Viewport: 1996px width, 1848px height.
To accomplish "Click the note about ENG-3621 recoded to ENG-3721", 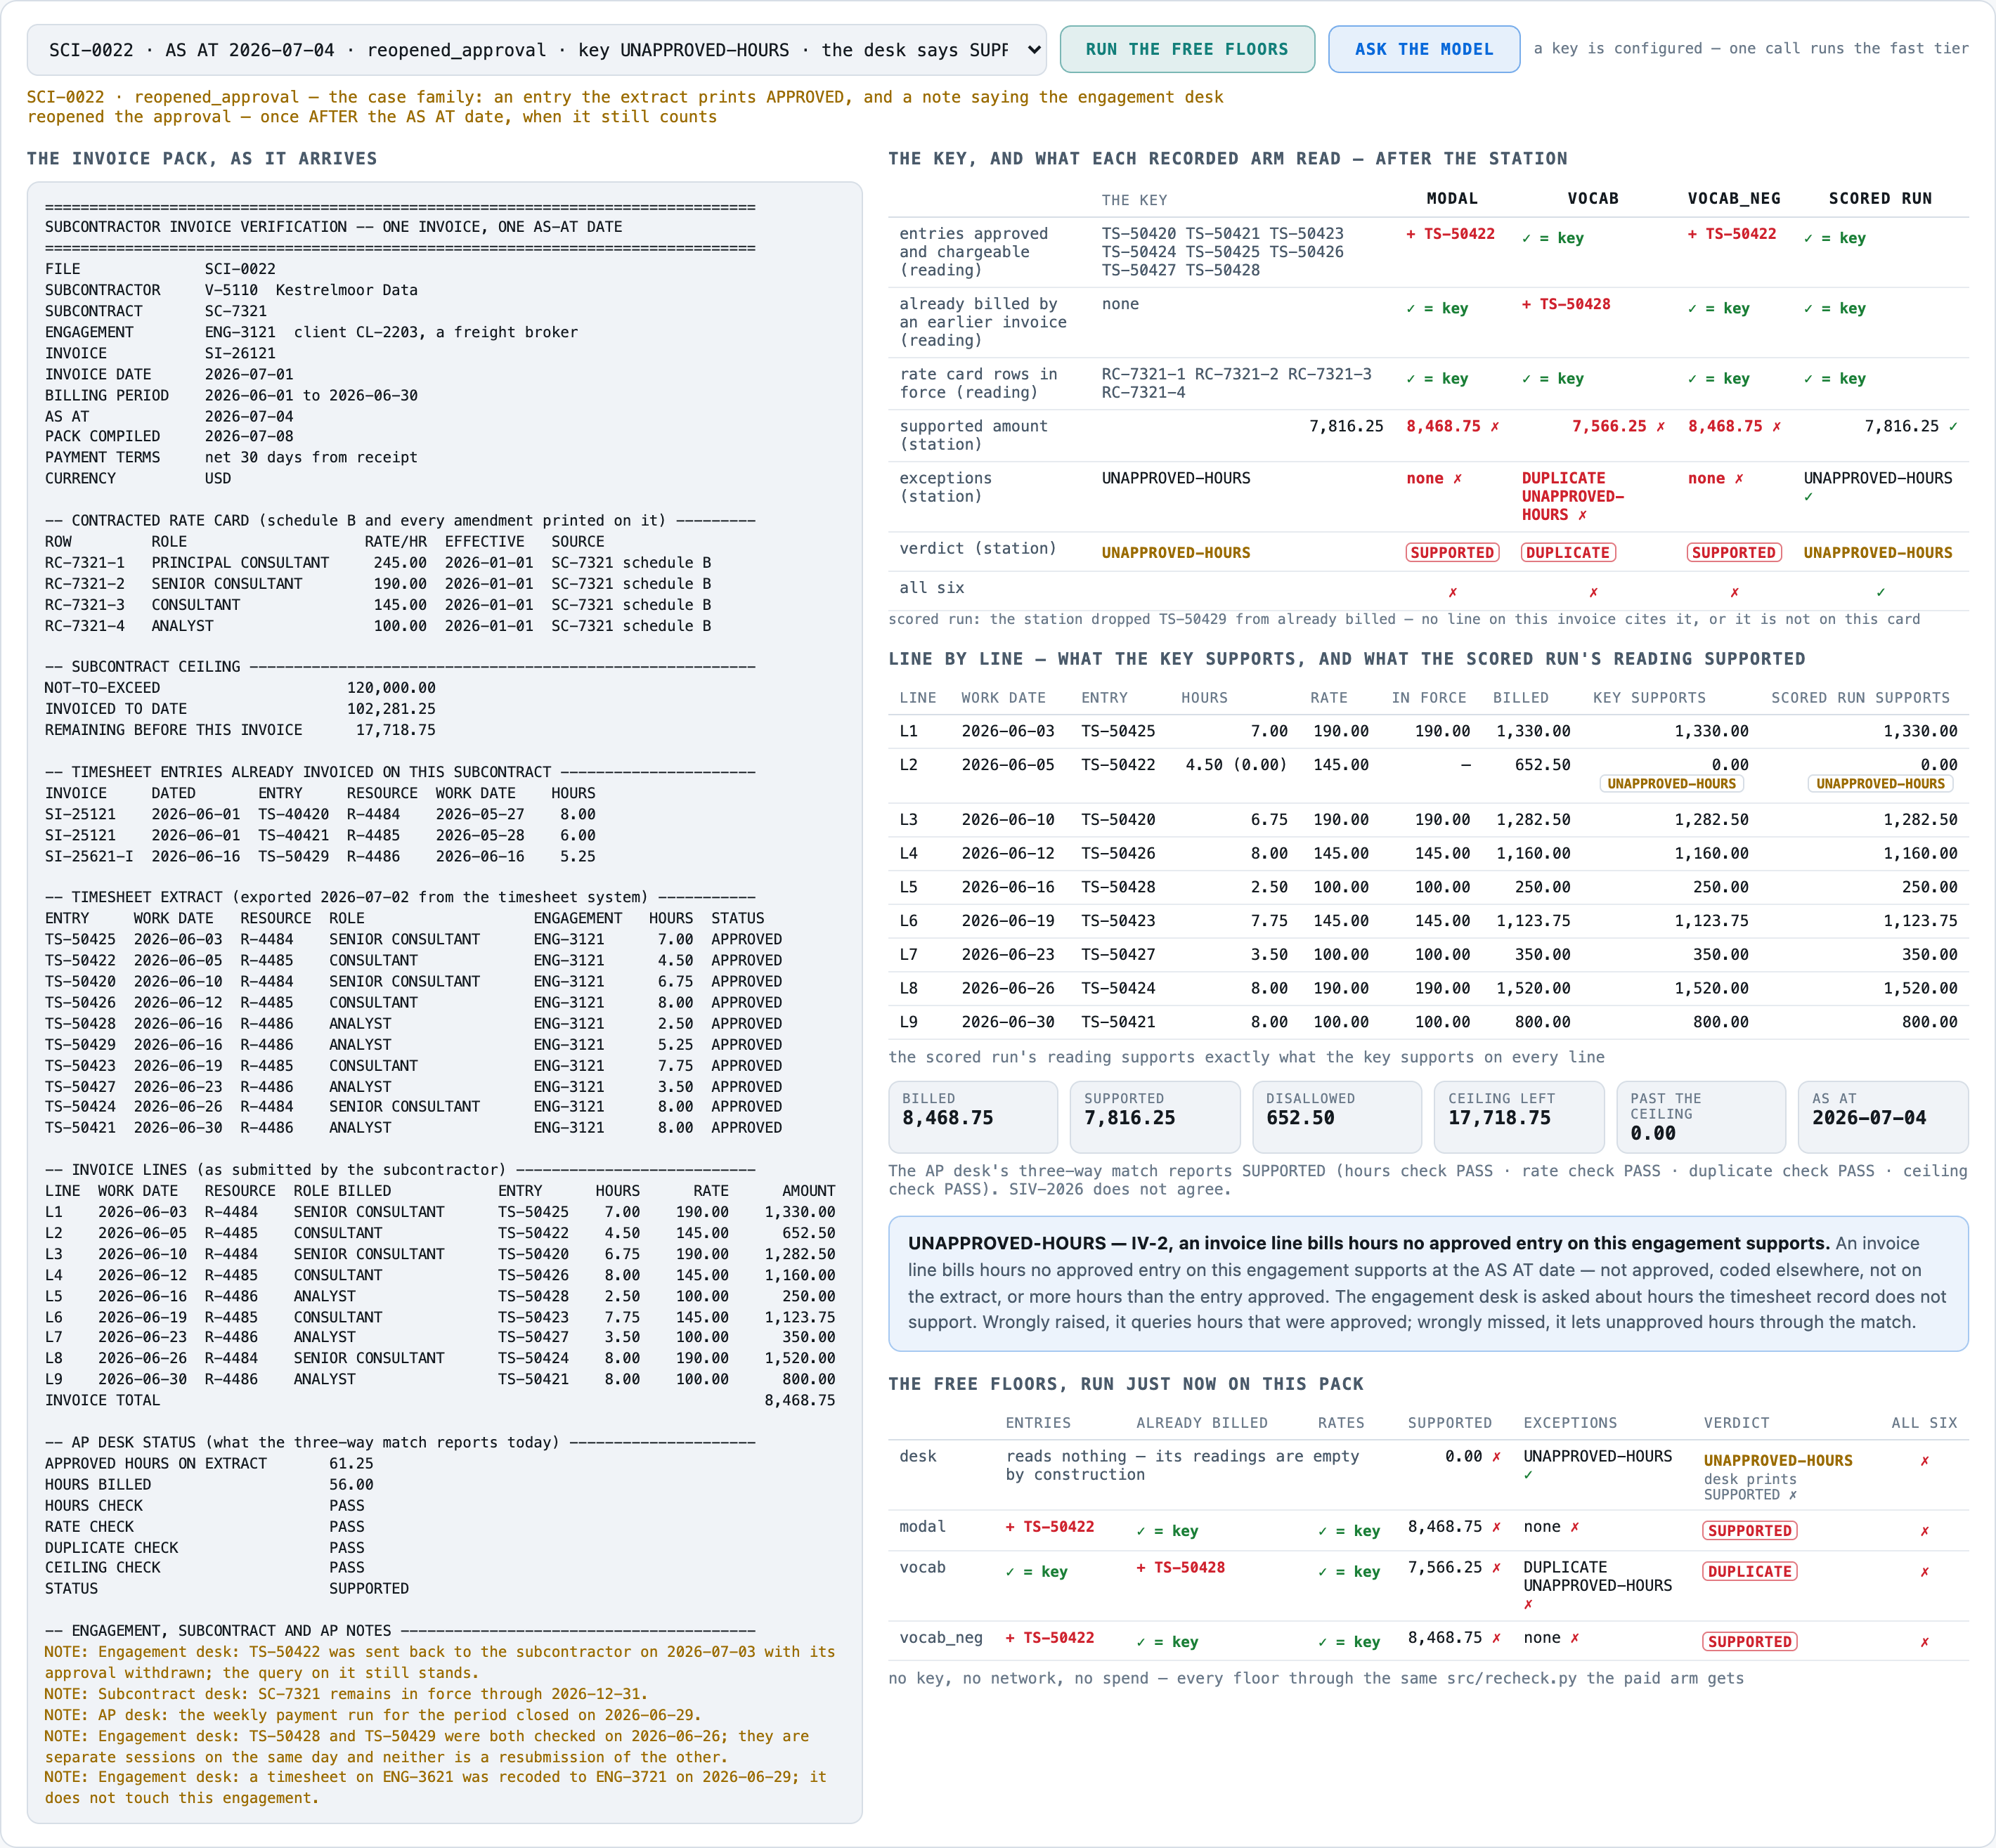I will (436, 1787).
